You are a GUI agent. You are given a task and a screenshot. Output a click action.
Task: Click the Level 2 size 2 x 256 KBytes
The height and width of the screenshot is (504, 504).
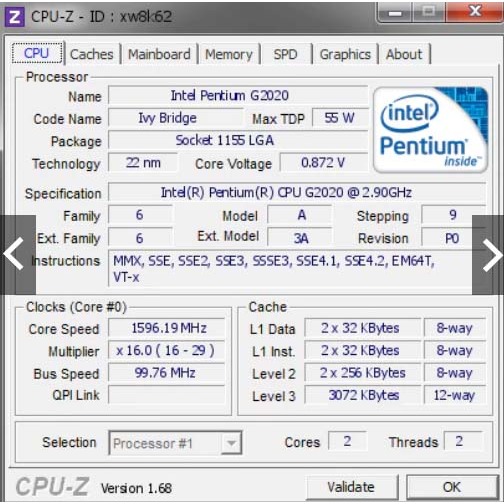[x=363, y=373]
